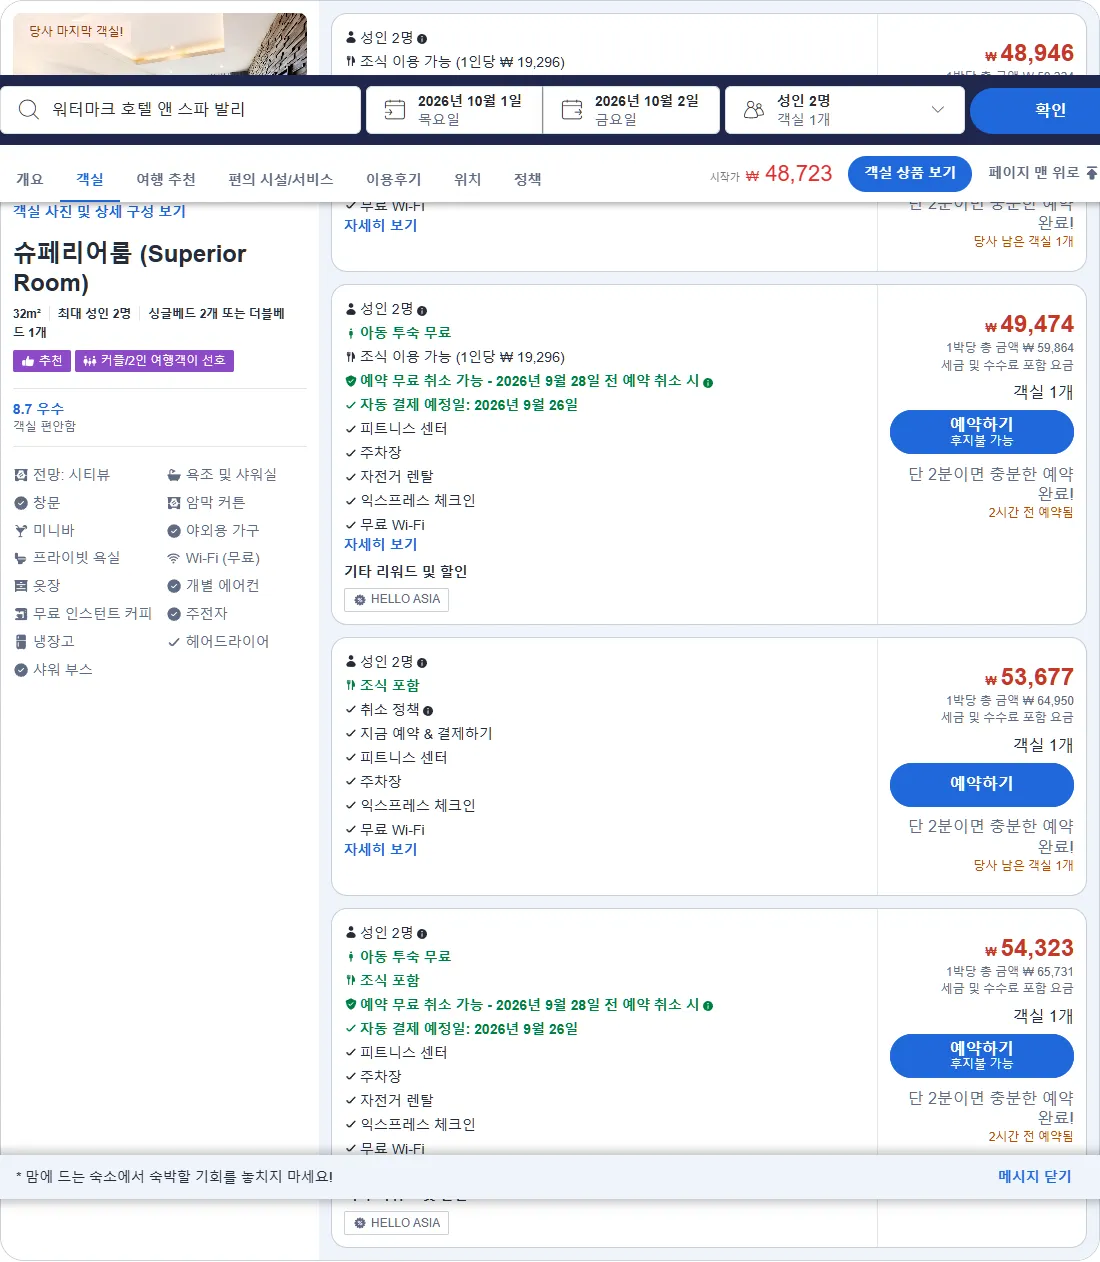Image resolution: width=1100 pixels, height=1262 pixels.
Task: Open 자세히 보기 link in topmost partial offer
Action: tap(381, 226)
